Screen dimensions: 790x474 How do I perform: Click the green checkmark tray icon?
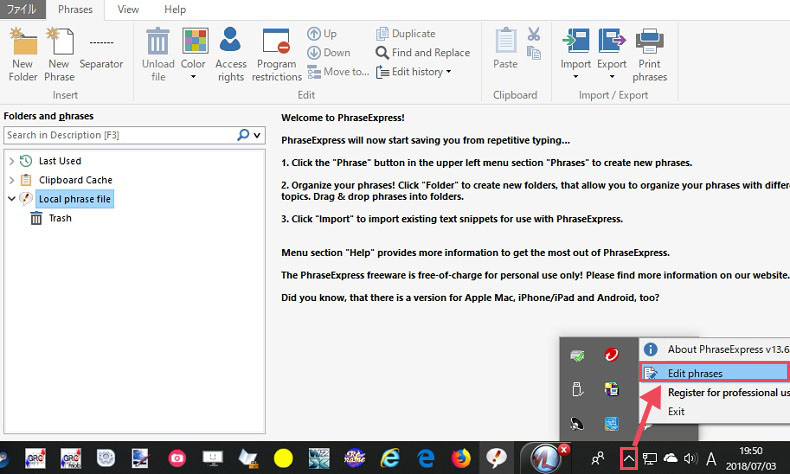tap(577, 356)
